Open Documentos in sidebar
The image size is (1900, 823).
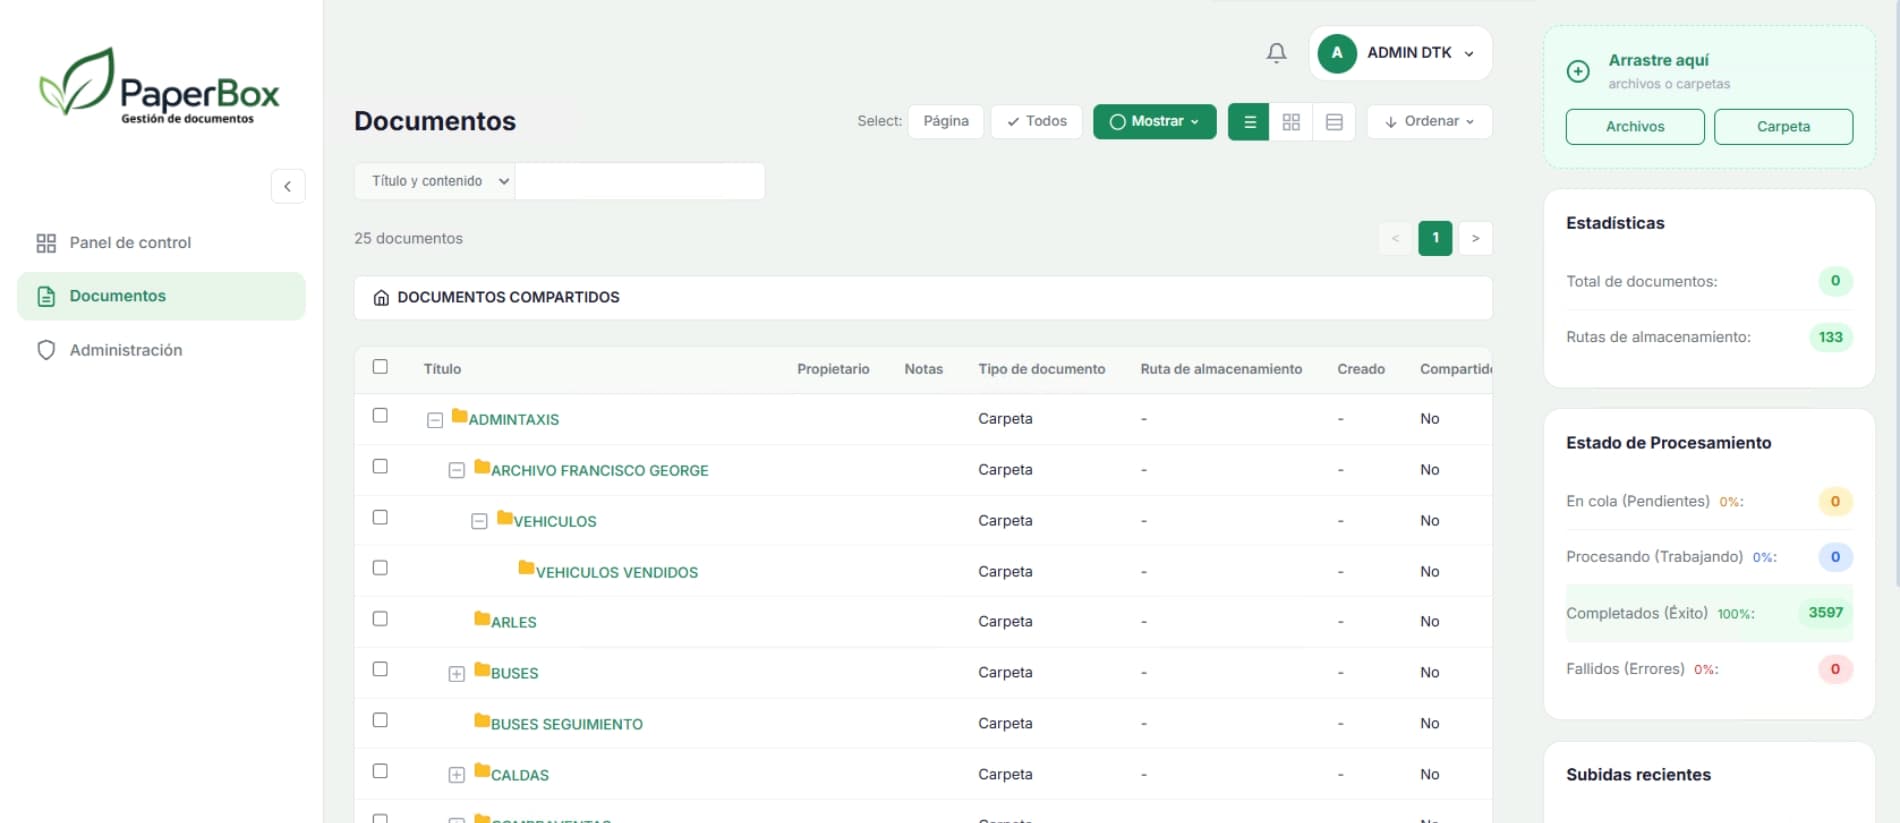pos(161,296)
